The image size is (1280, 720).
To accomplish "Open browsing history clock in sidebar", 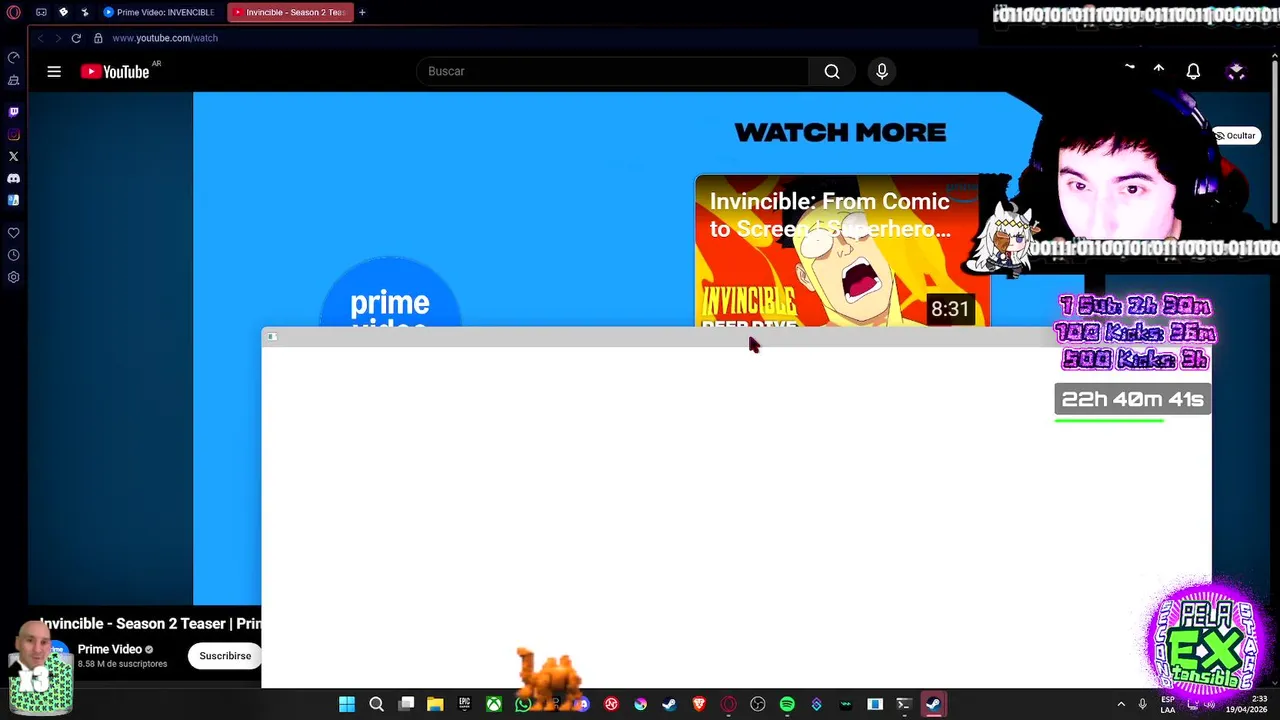I will [14, 255].
